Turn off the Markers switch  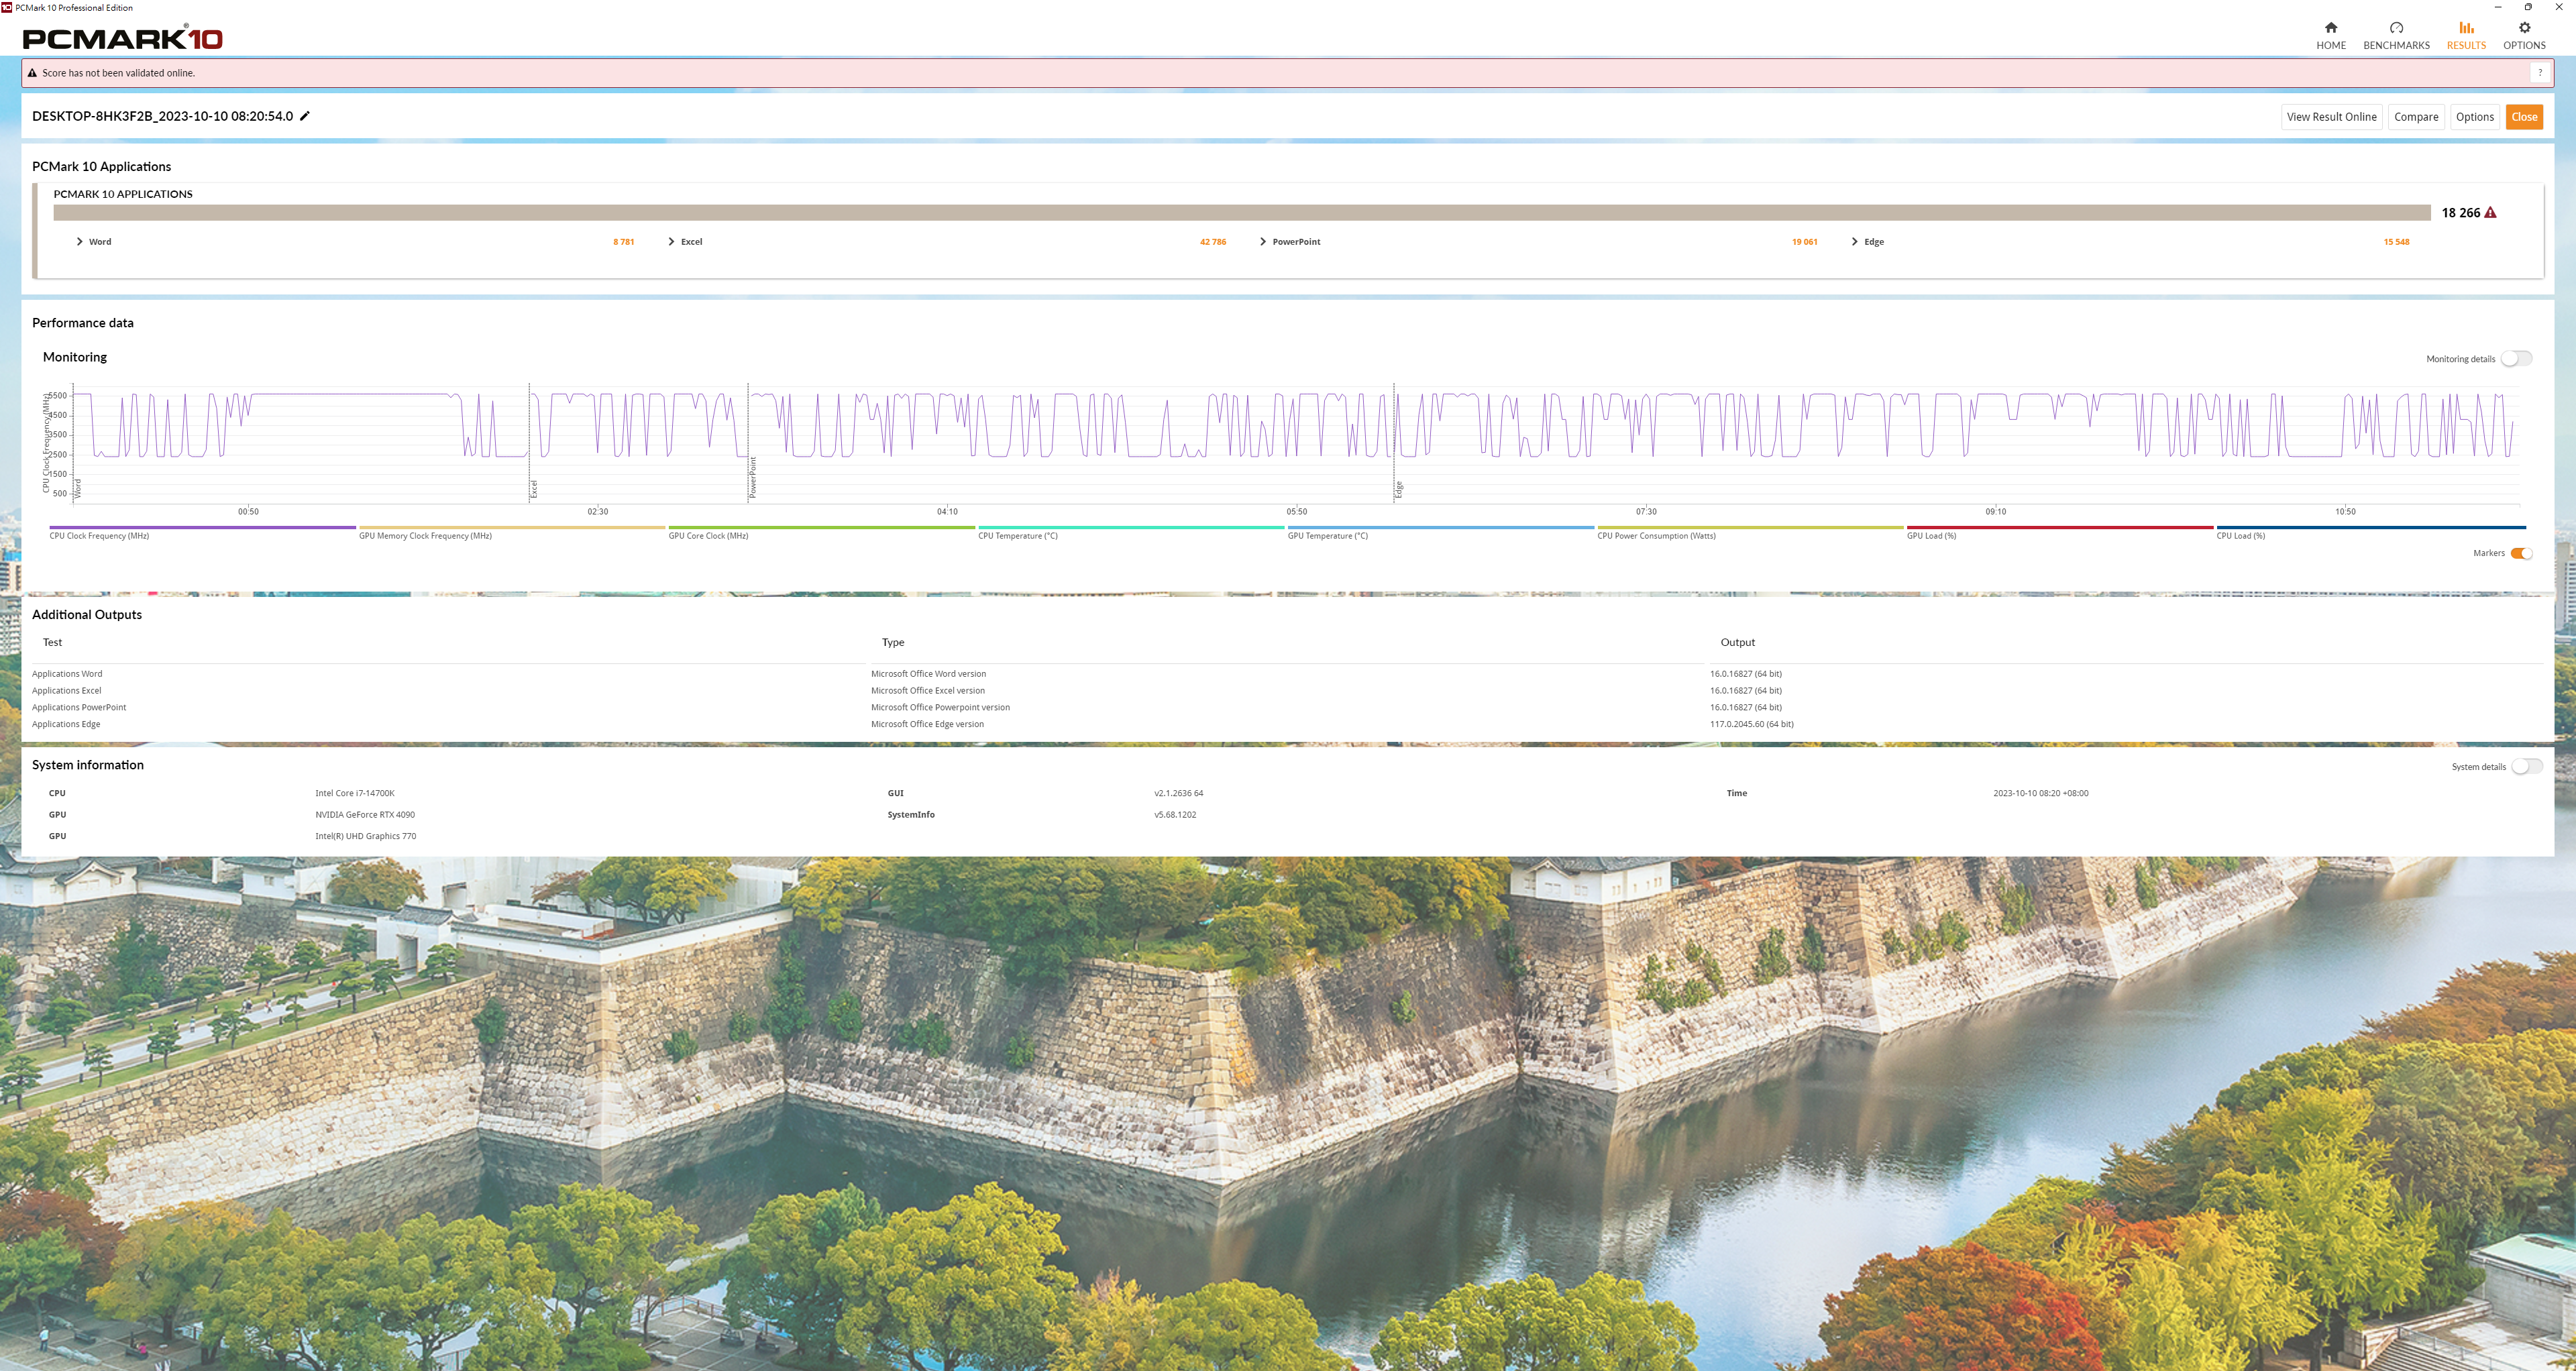[2521, 553]
